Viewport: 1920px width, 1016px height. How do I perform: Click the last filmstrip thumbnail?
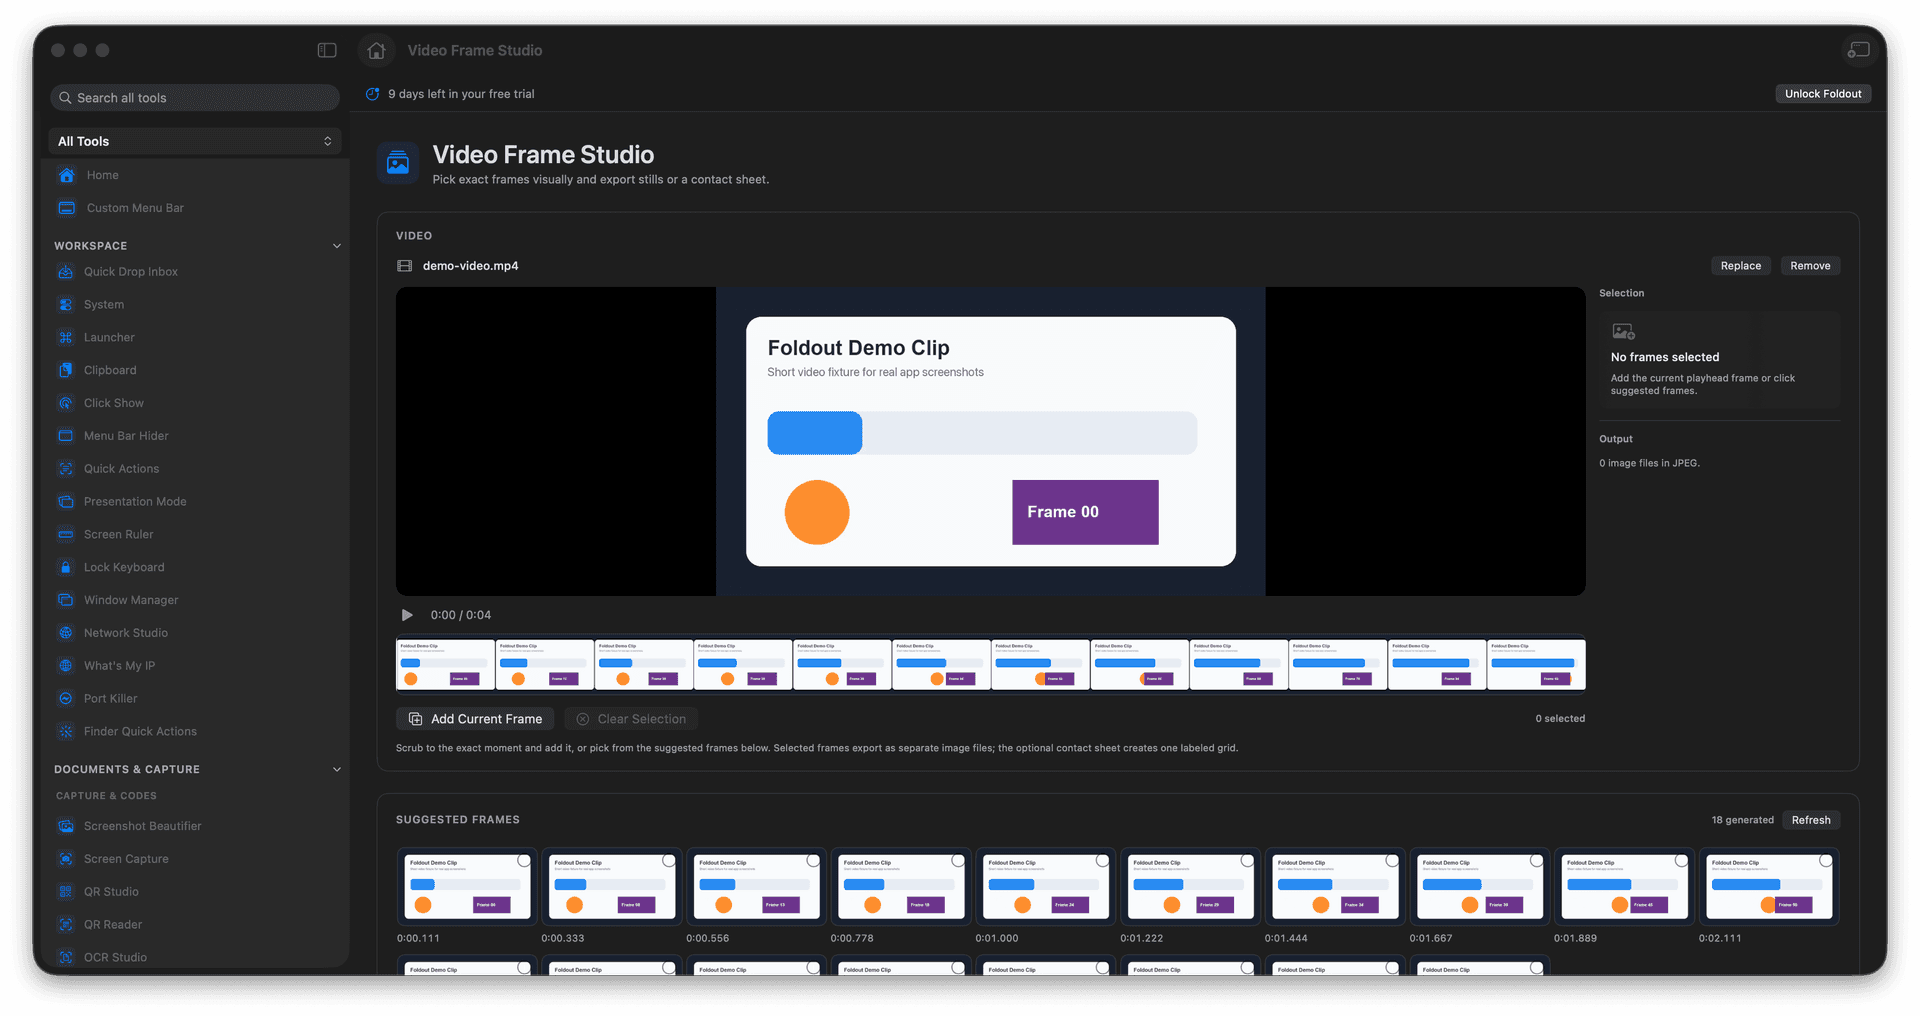(x=1536, y=665)
